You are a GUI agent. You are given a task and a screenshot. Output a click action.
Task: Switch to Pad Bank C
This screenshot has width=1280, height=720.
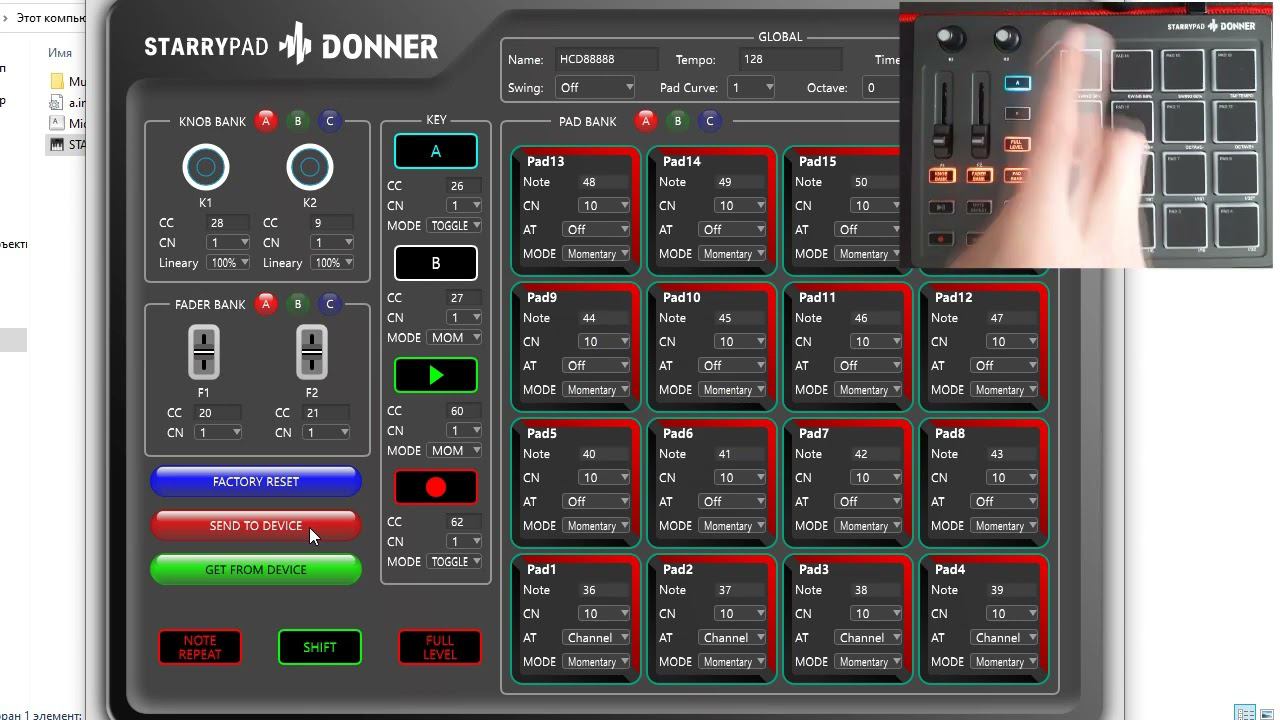(x=710, y=121)
